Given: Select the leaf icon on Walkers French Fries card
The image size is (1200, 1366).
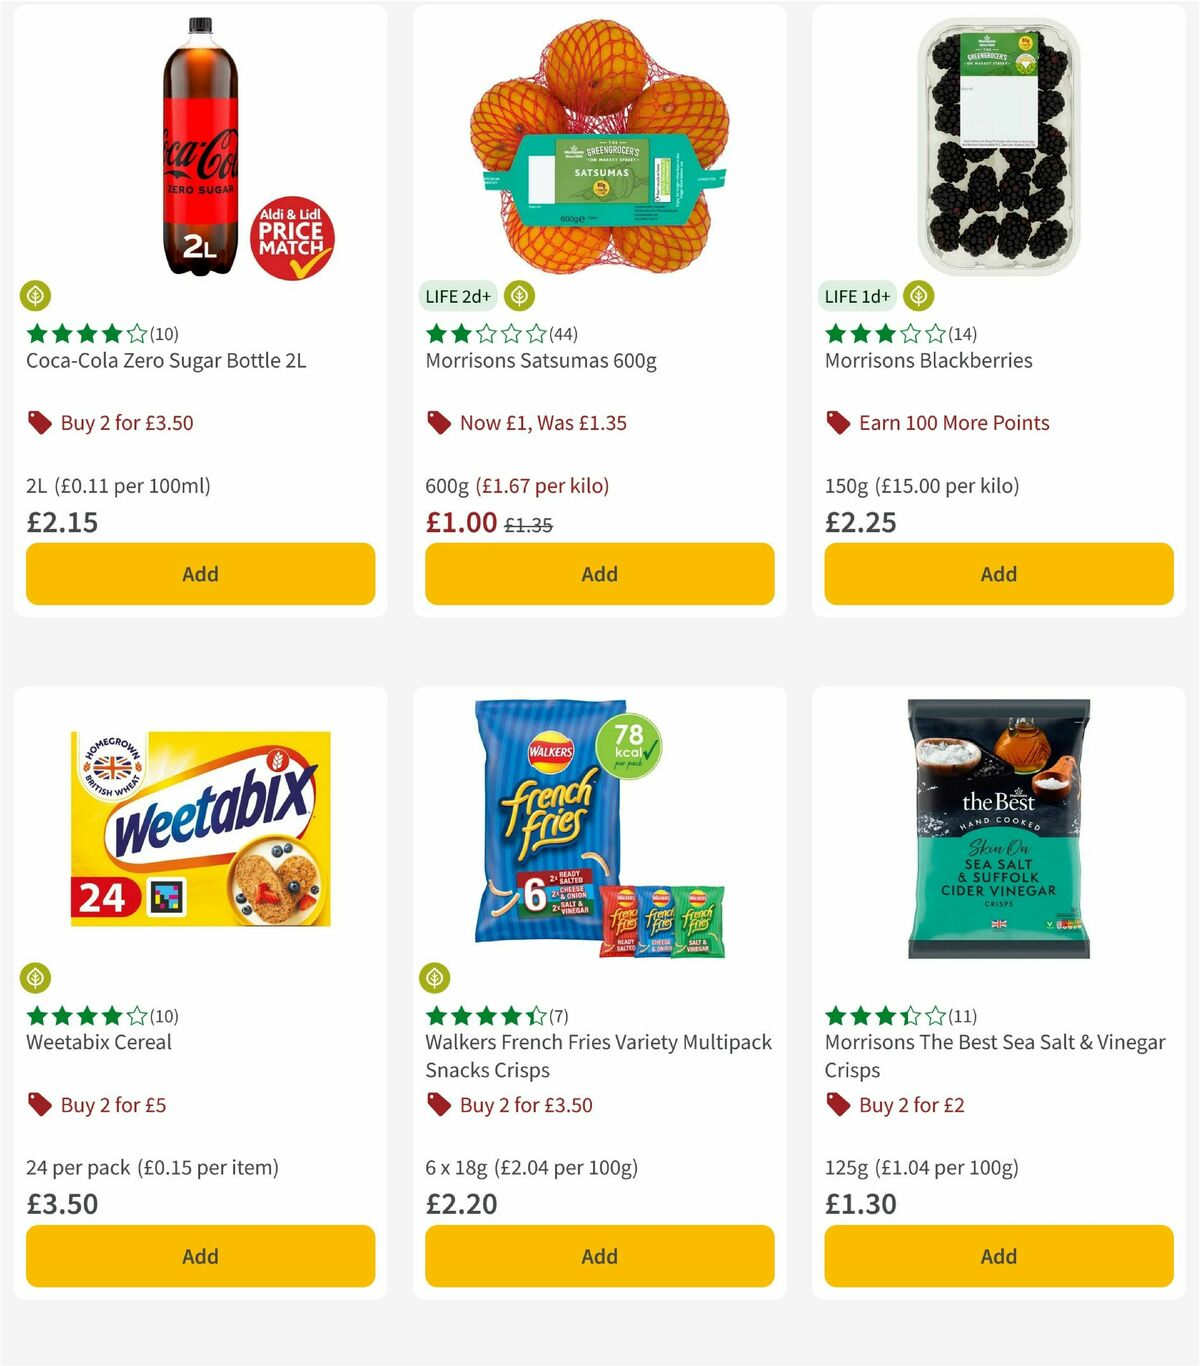Looking at the screenshot, I should 436,977.
